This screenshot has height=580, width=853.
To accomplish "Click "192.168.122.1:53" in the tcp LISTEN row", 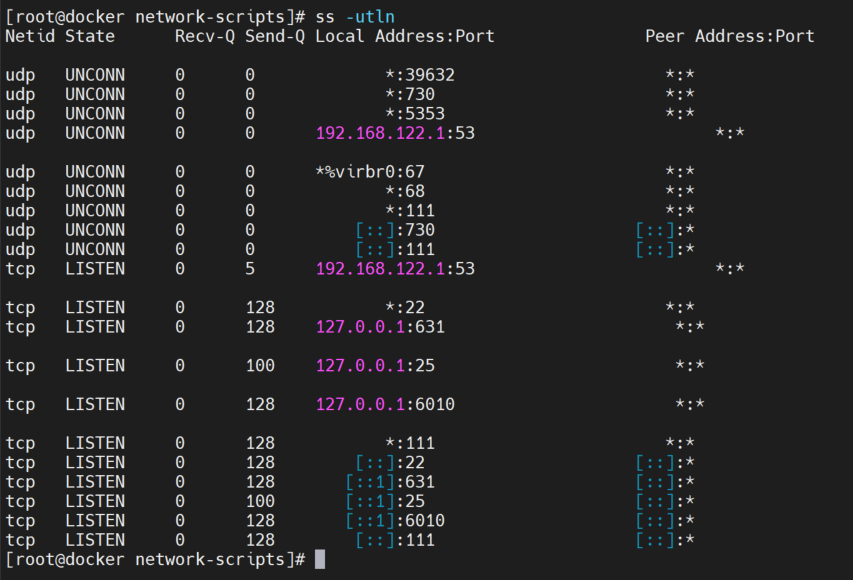I will (395, 269).
